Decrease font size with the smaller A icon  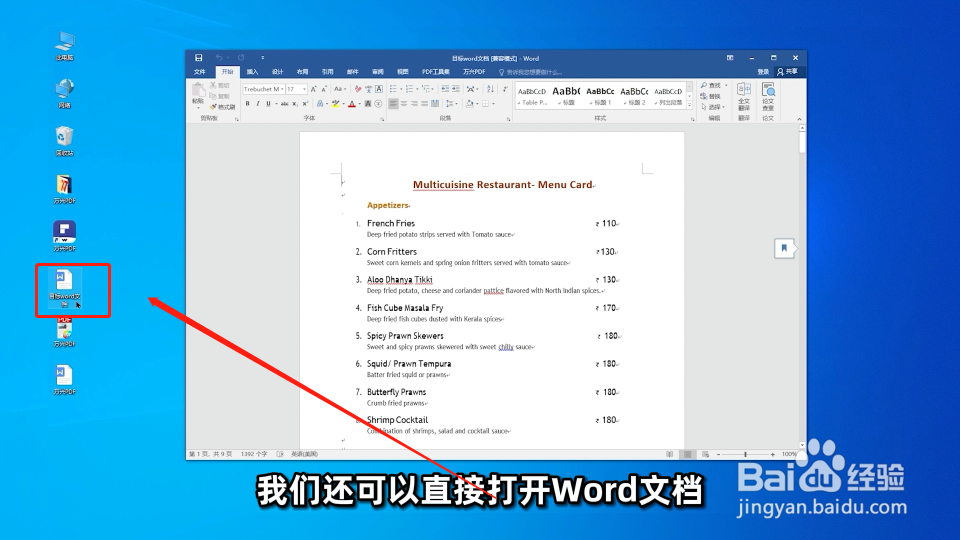[324, 89]
